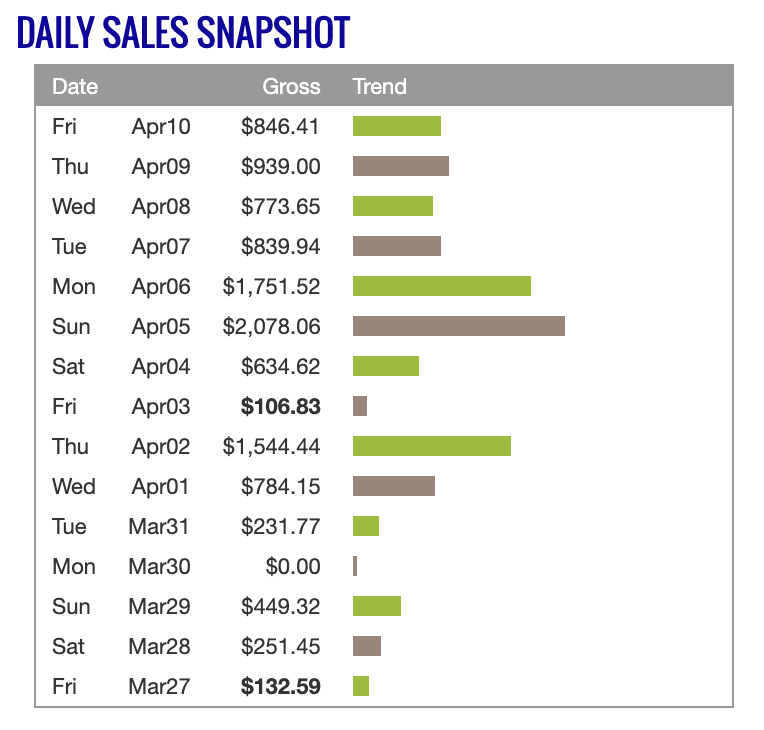Click the $839.94 gross value

[280, 246]
